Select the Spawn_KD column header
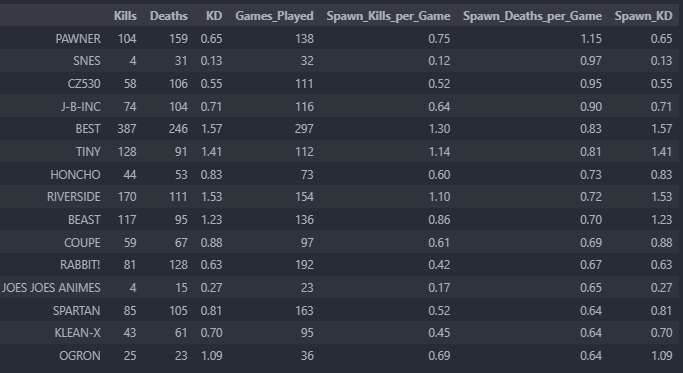 click(643, 16)
